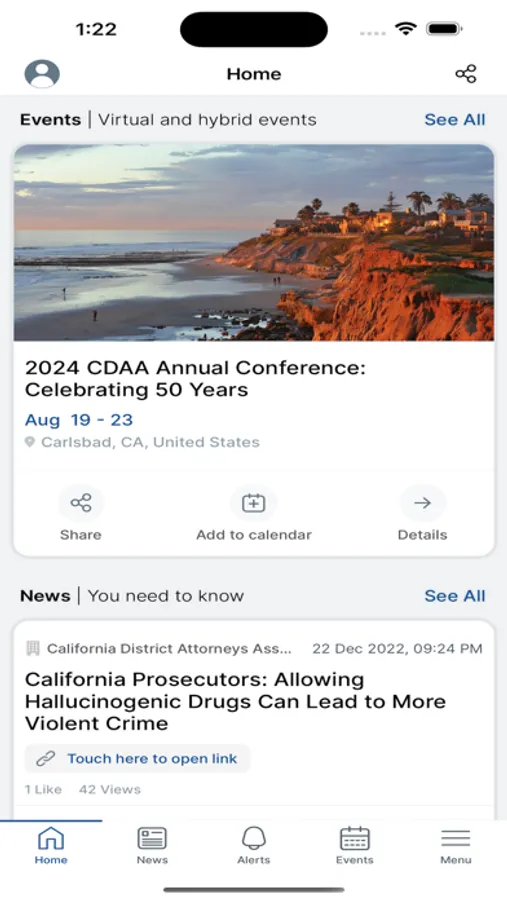Go to the Home tab
This screenshot has height=900, width=507.
pos(51,845)
